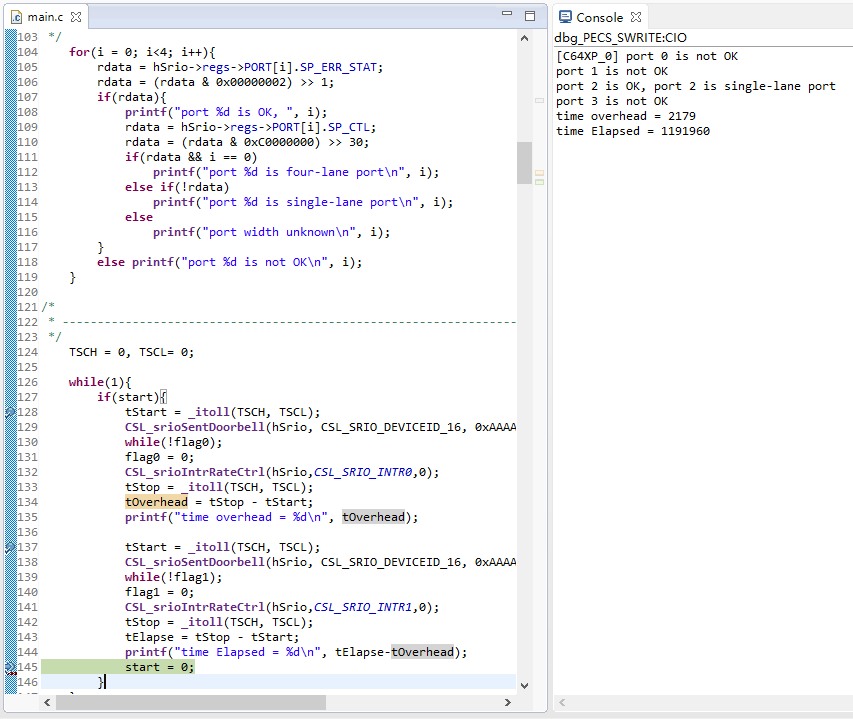Click 'while(1){' statement
This screenshot has height=719, width=853.
[x=100, y=382]
